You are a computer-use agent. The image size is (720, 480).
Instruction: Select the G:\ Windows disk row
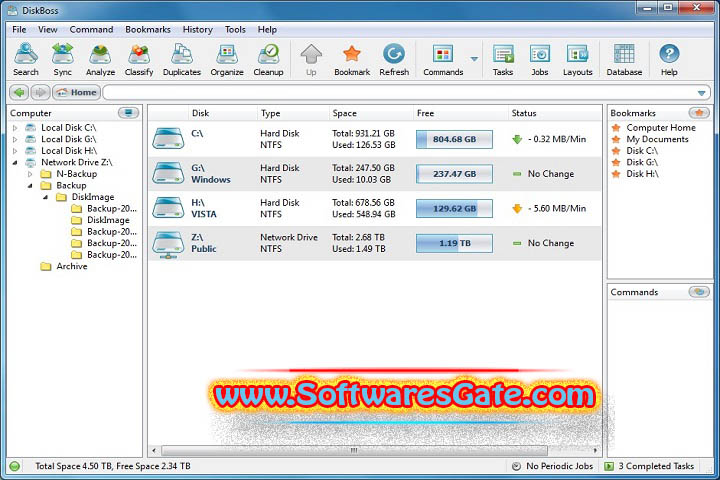pos(375,174)
